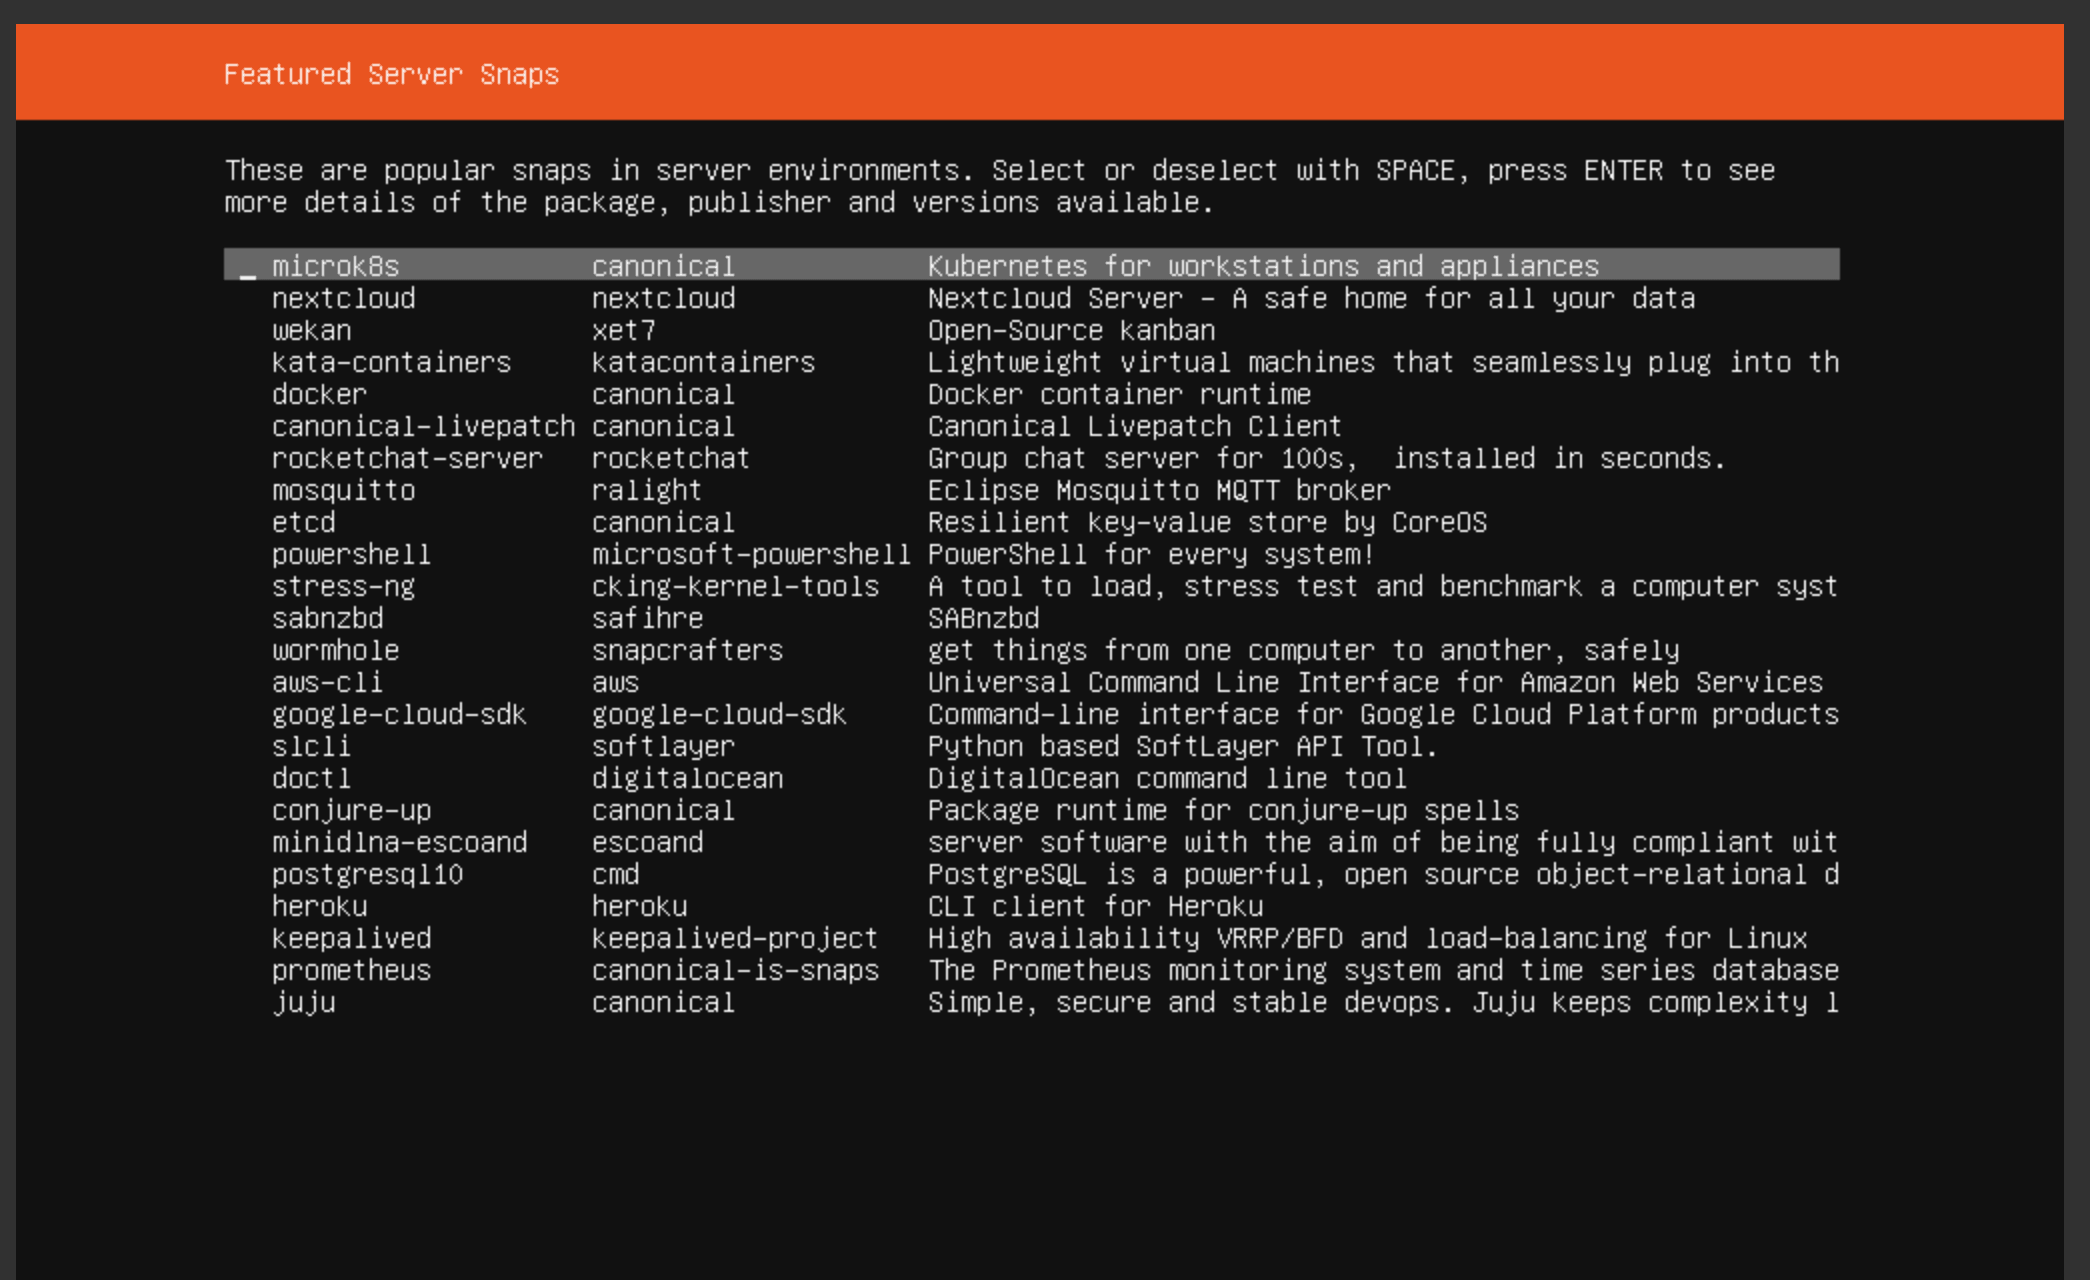Choose the juju devops snap row

(x=303, y=1002)
